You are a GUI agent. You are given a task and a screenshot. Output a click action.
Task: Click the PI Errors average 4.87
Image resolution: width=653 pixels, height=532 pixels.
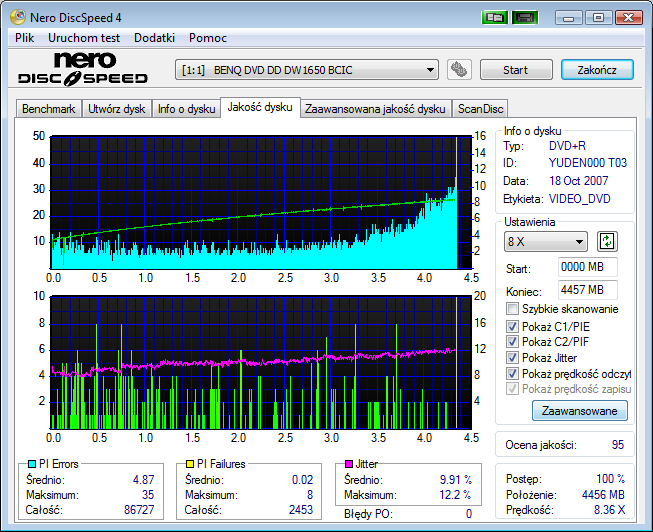point(144,480)
